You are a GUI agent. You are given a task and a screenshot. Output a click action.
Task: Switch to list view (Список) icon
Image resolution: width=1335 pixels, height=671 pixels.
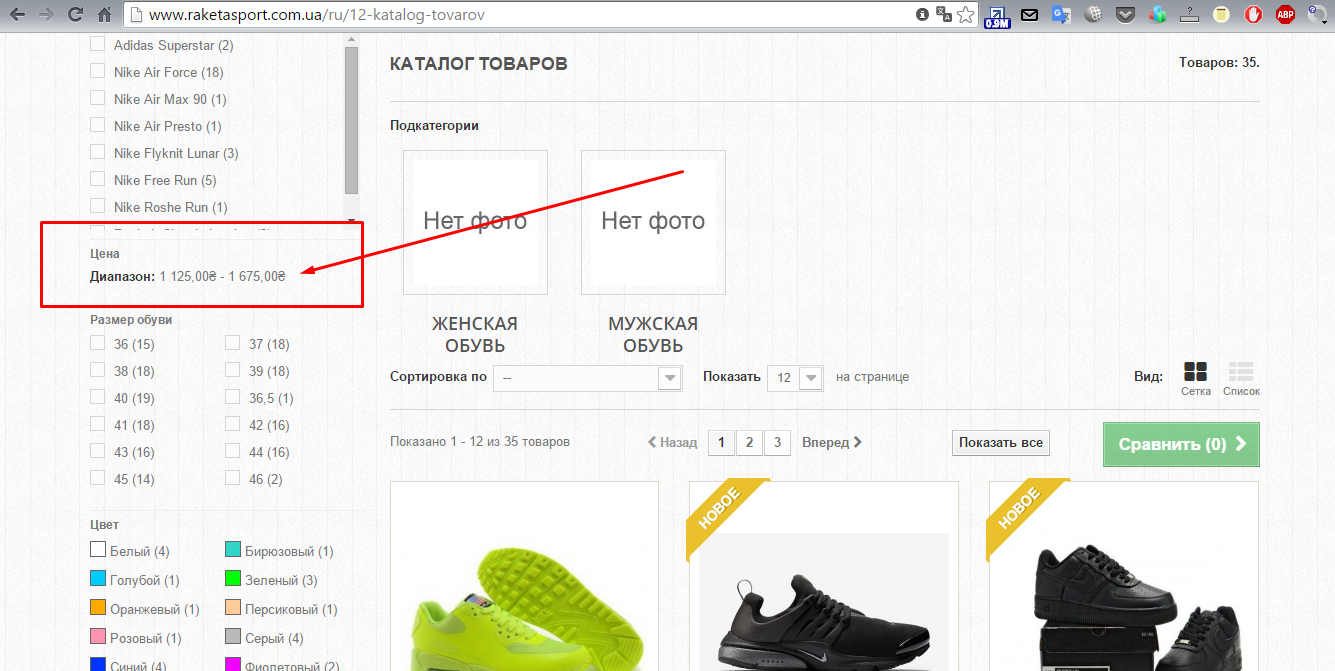1241,373
